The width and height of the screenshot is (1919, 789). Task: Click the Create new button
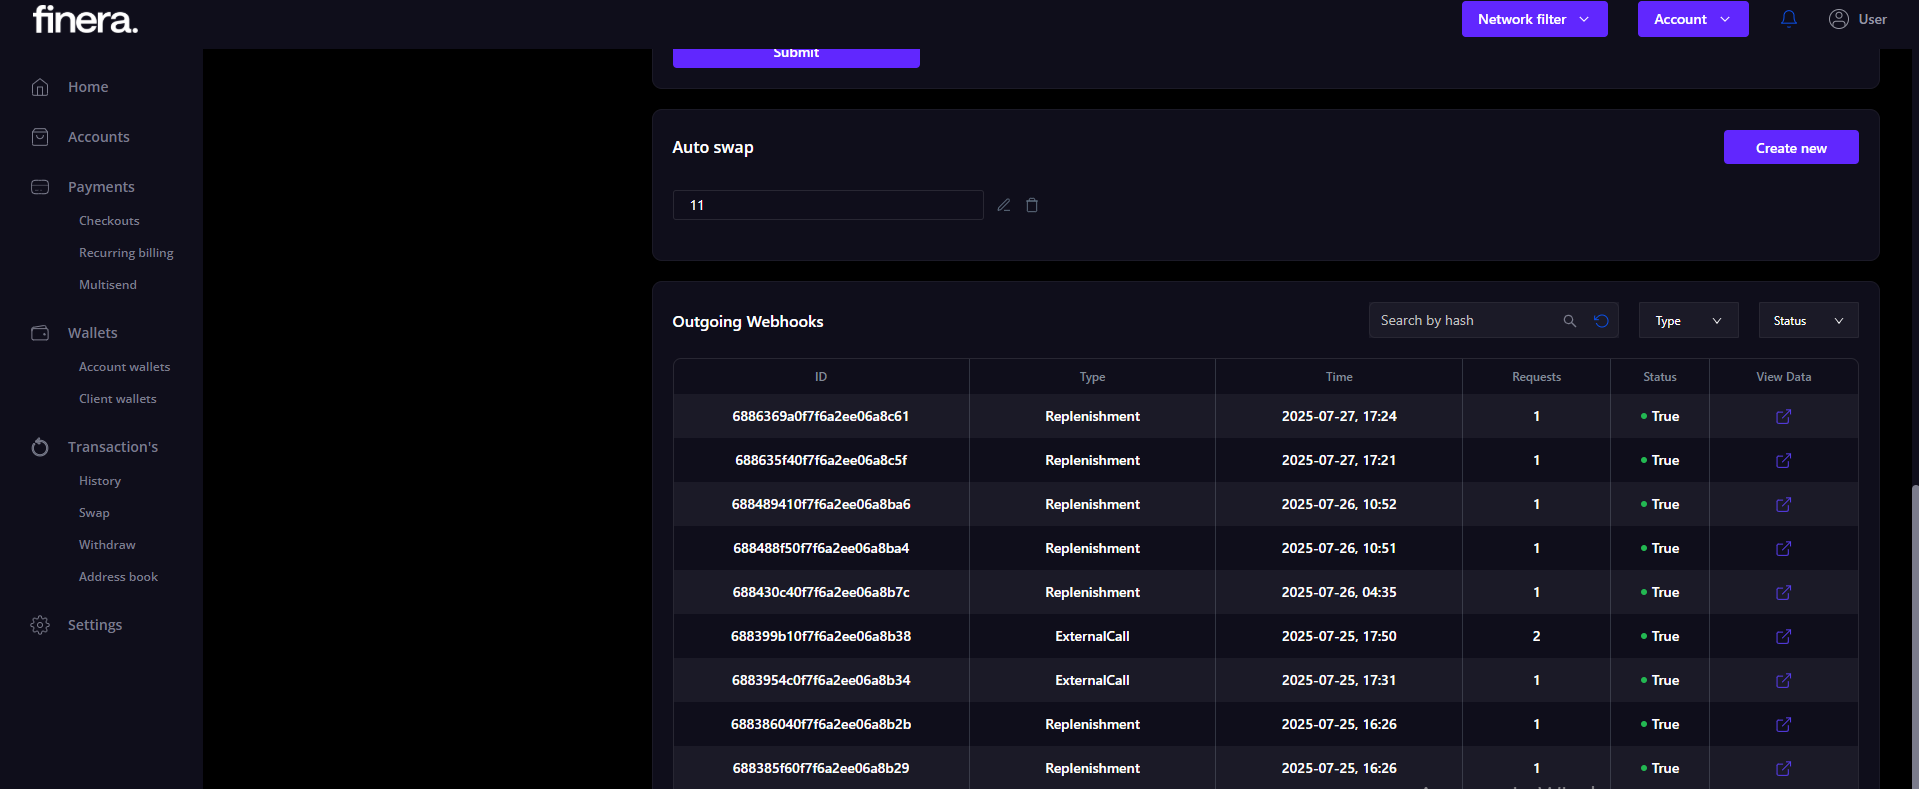click(1790, 148)
